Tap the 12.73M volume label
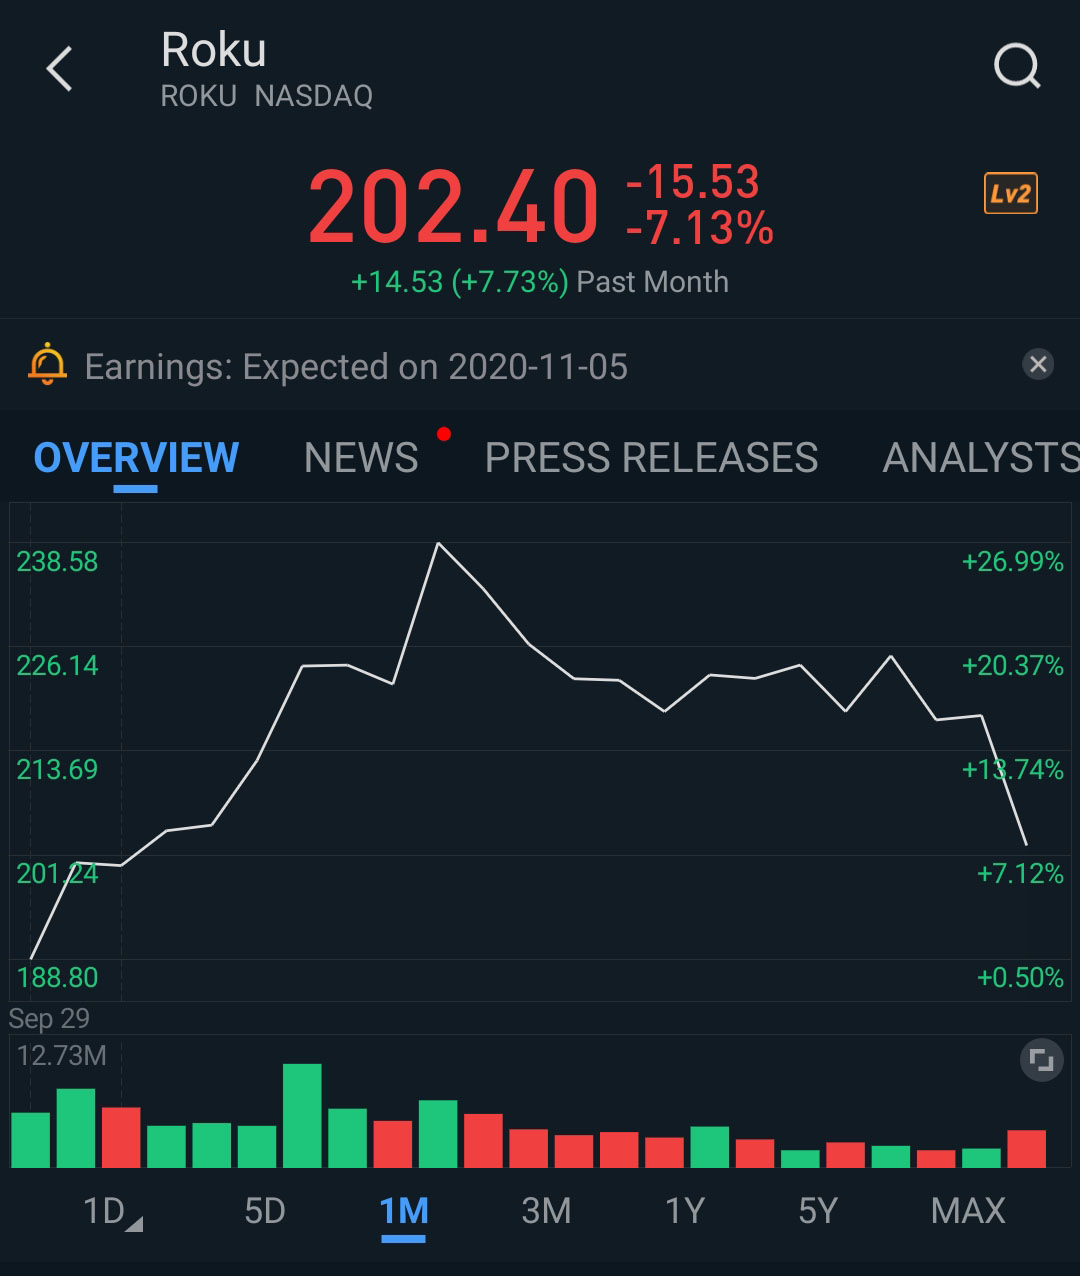Image resolution: width=1080 pixels, height=1276 pixels. tap(61, 1056)
